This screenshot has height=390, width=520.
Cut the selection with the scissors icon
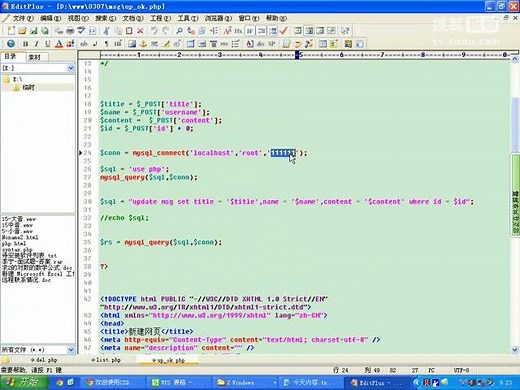(x=106, y=31)
